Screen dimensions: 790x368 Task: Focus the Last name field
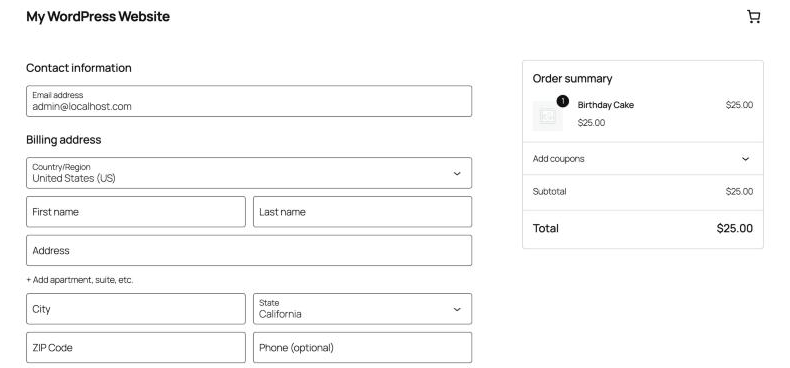[362, 212]
